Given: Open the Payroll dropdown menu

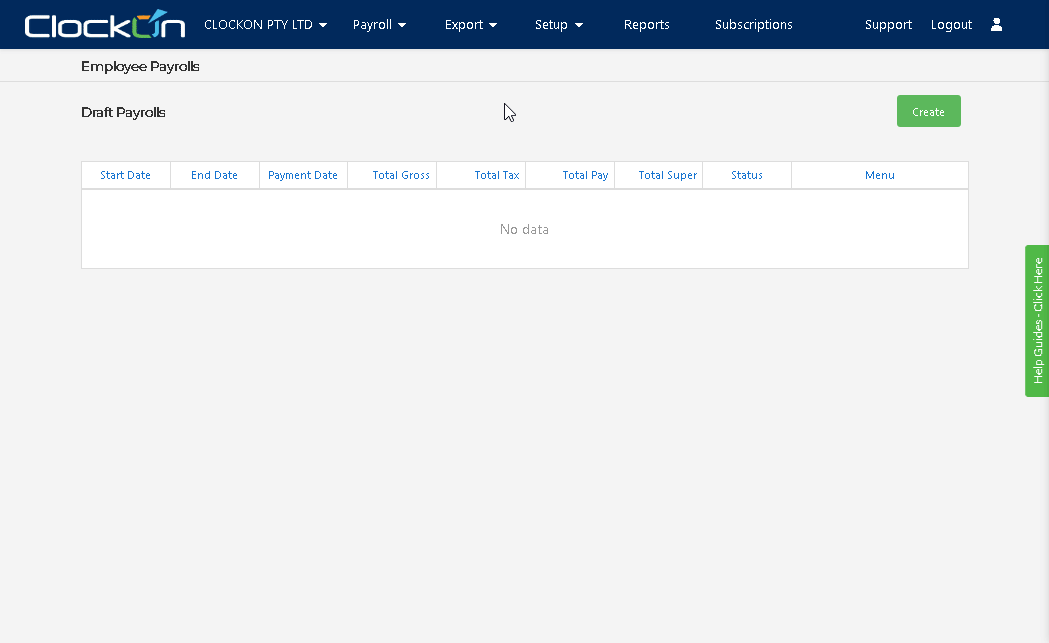Looking at the screenshot, I should tap(379, 24).
